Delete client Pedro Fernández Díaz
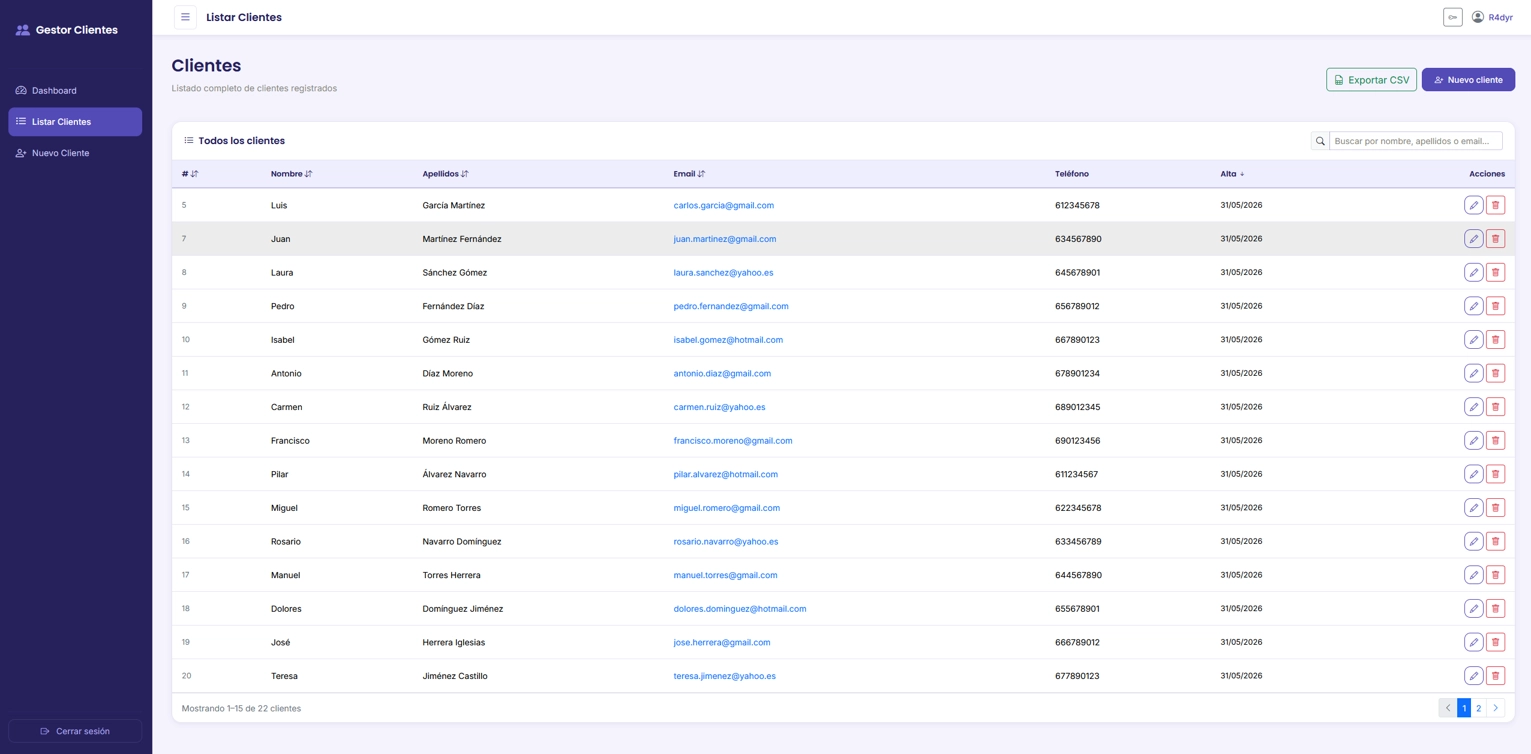 pyautogui.click(x=1496, y=306)
